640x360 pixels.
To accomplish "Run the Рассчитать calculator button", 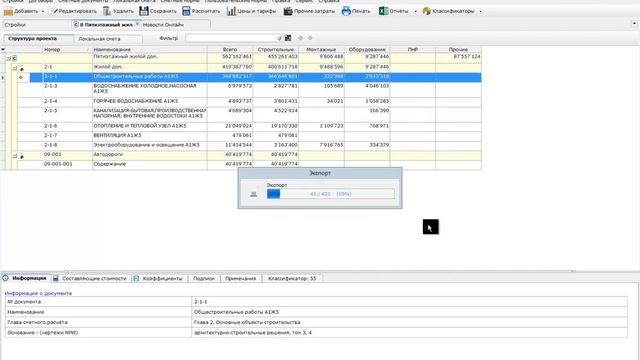I will click(x=201, y=11).
